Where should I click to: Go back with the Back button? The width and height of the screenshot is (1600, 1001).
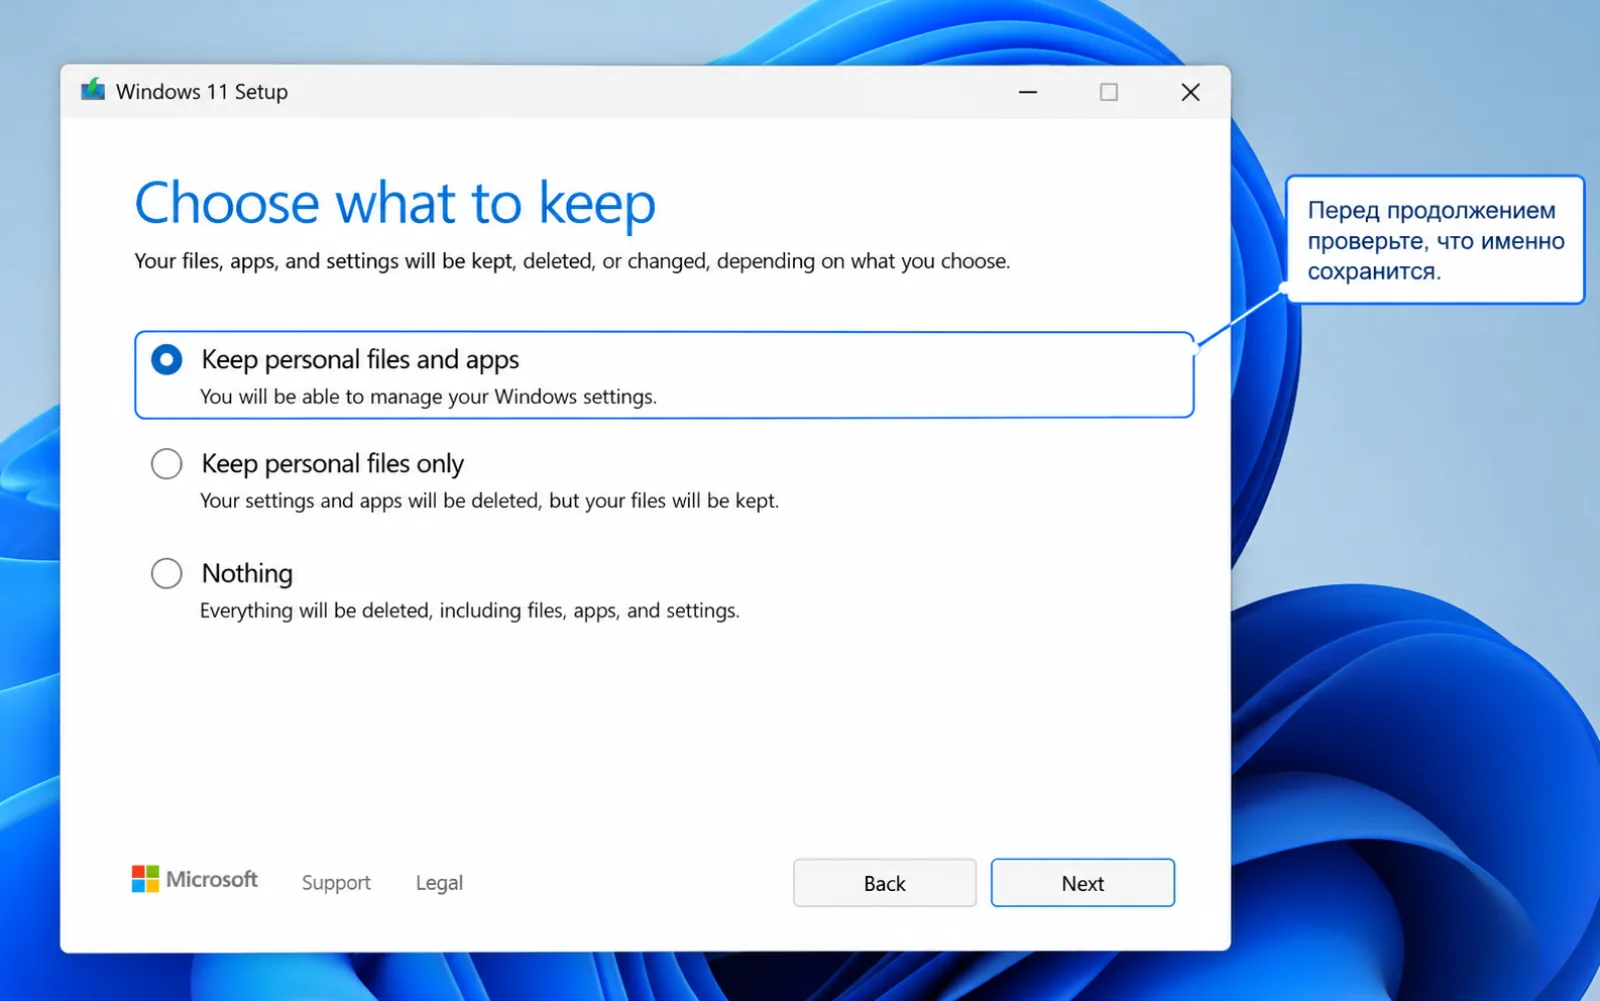coord(885,883)
